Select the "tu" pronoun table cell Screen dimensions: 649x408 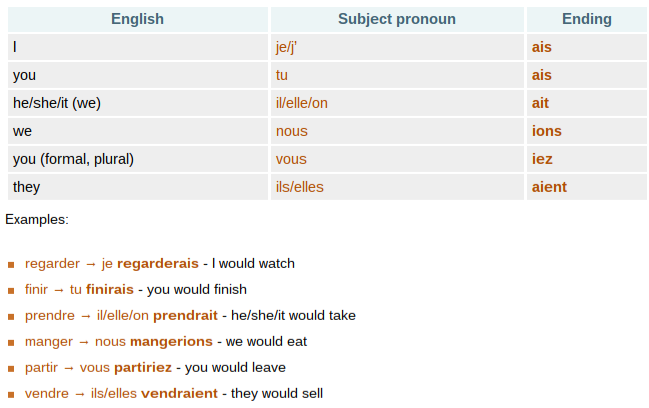point(282,75)
